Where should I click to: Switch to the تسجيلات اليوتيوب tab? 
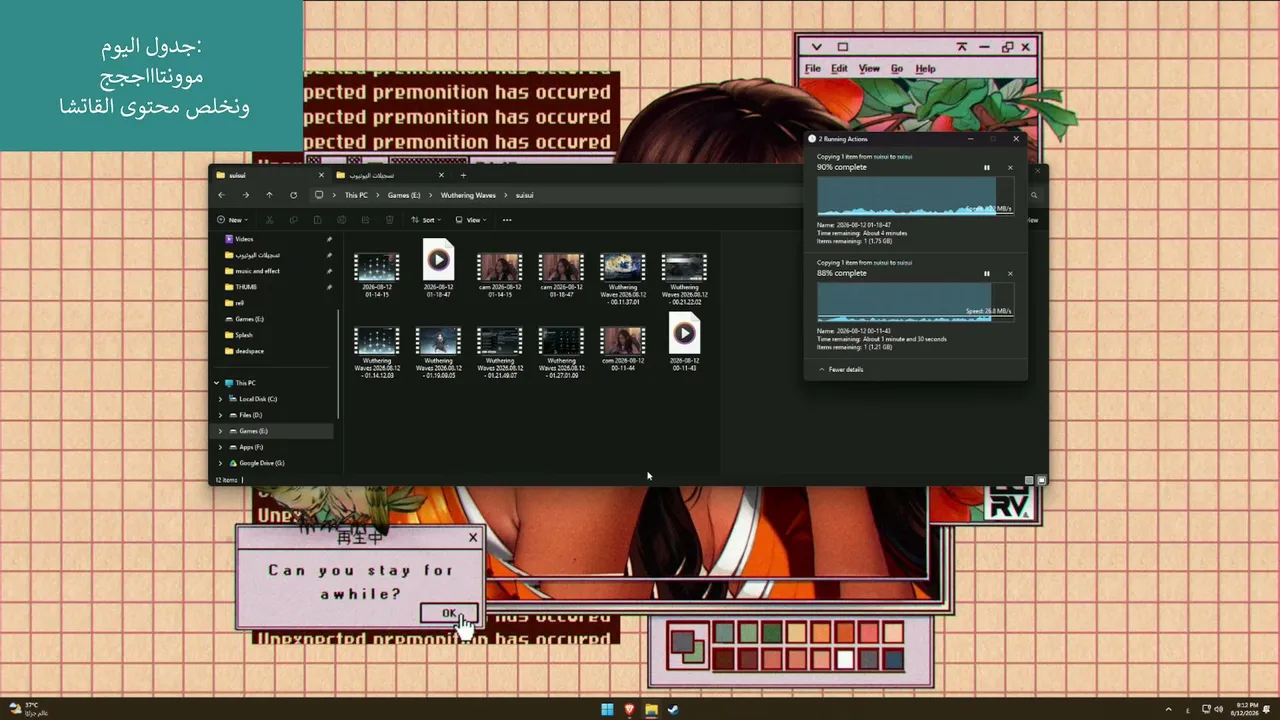390,175
